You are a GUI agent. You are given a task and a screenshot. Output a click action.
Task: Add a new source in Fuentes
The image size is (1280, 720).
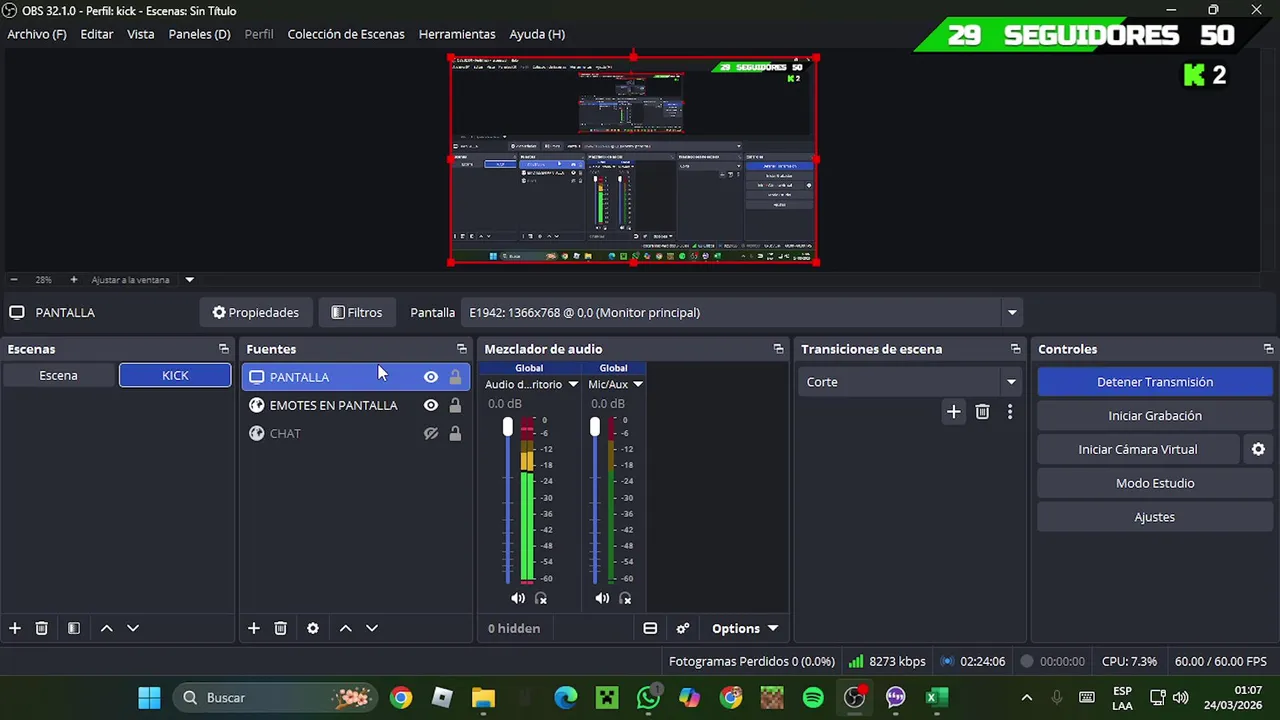(x=254, y=628)
